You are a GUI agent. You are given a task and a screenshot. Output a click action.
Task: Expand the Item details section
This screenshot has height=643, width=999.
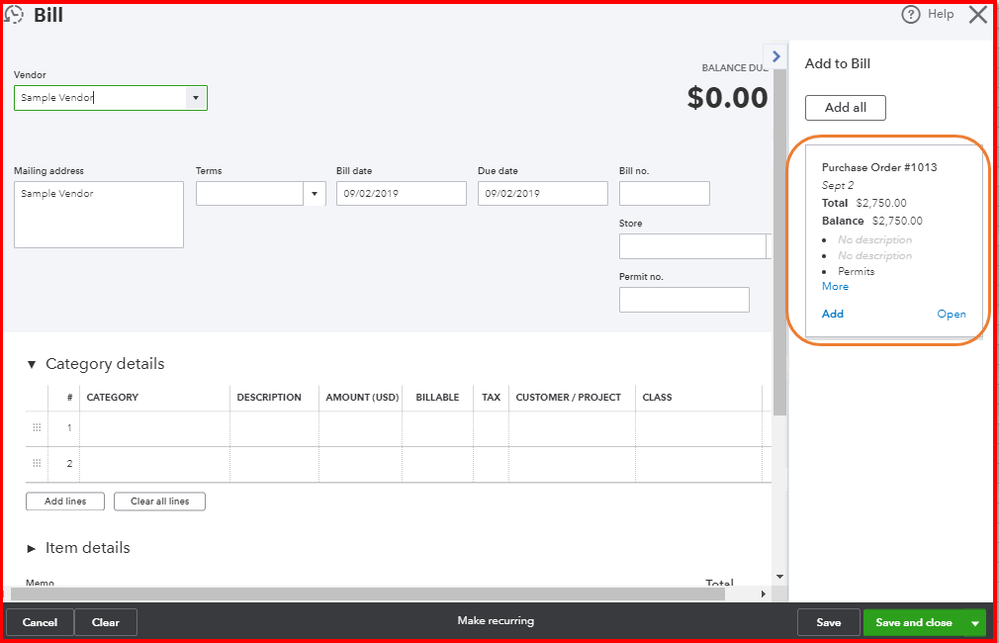click(x=31, y=549)
